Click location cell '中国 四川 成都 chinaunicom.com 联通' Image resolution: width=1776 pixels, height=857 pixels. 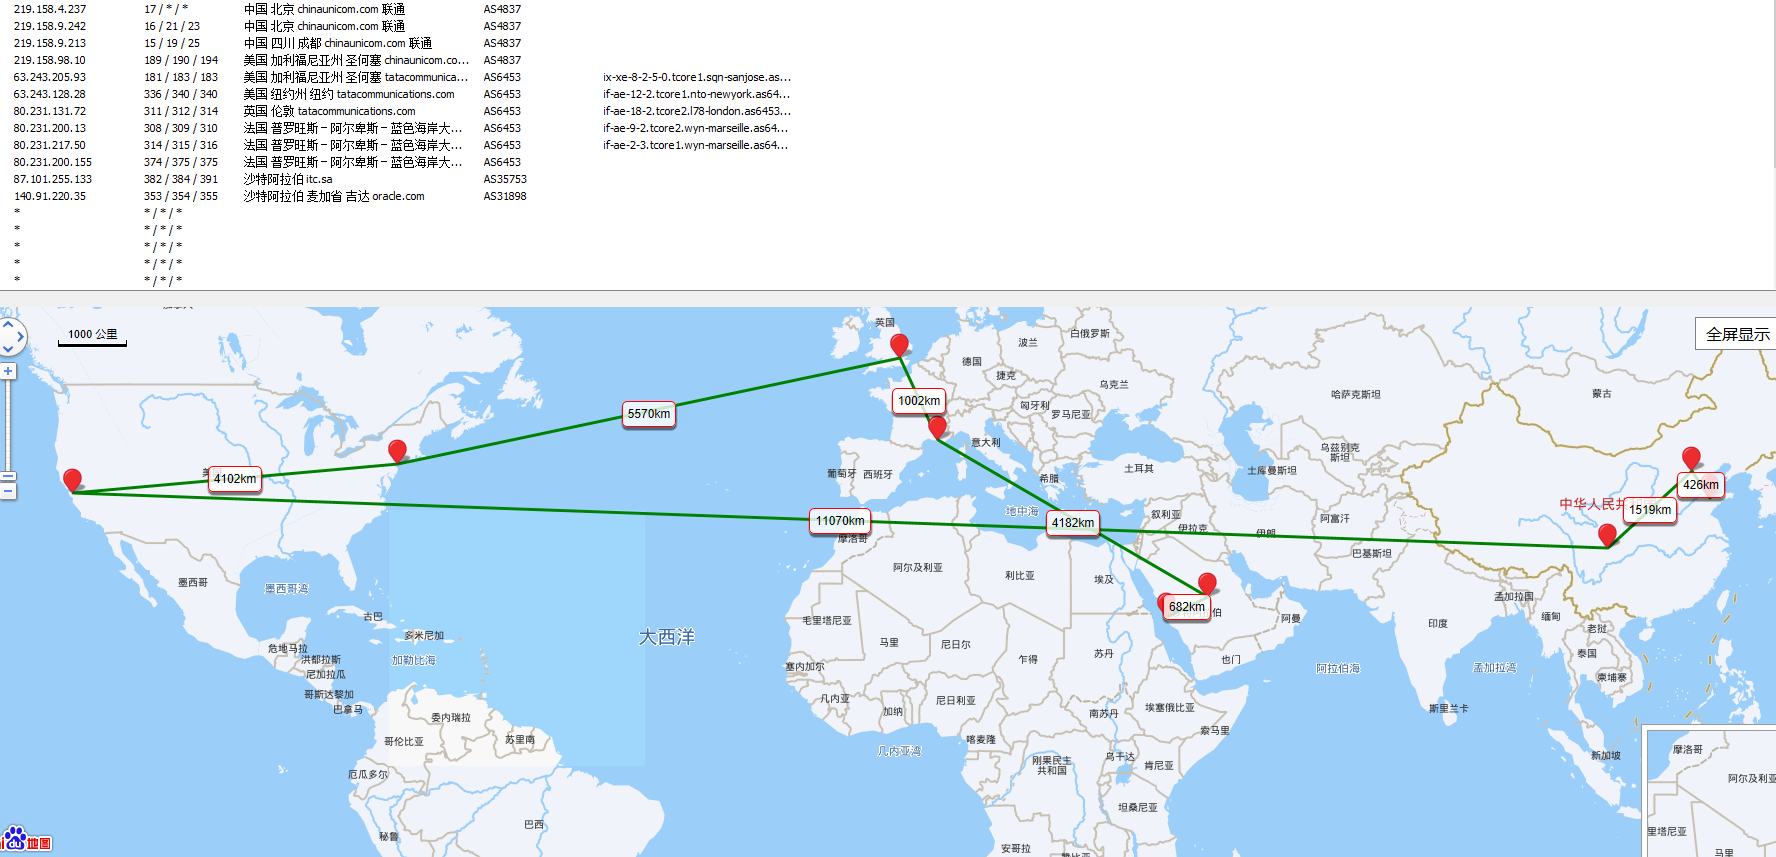(338, 43)
